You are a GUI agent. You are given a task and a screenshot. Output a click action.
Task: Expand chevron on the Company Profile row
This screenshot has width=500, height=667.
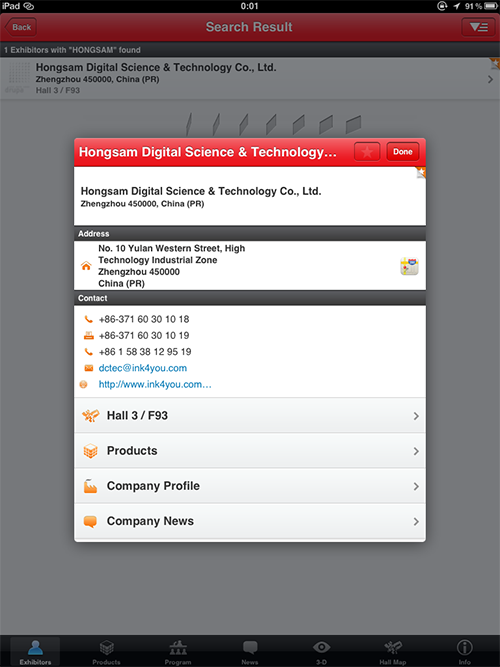416,487
